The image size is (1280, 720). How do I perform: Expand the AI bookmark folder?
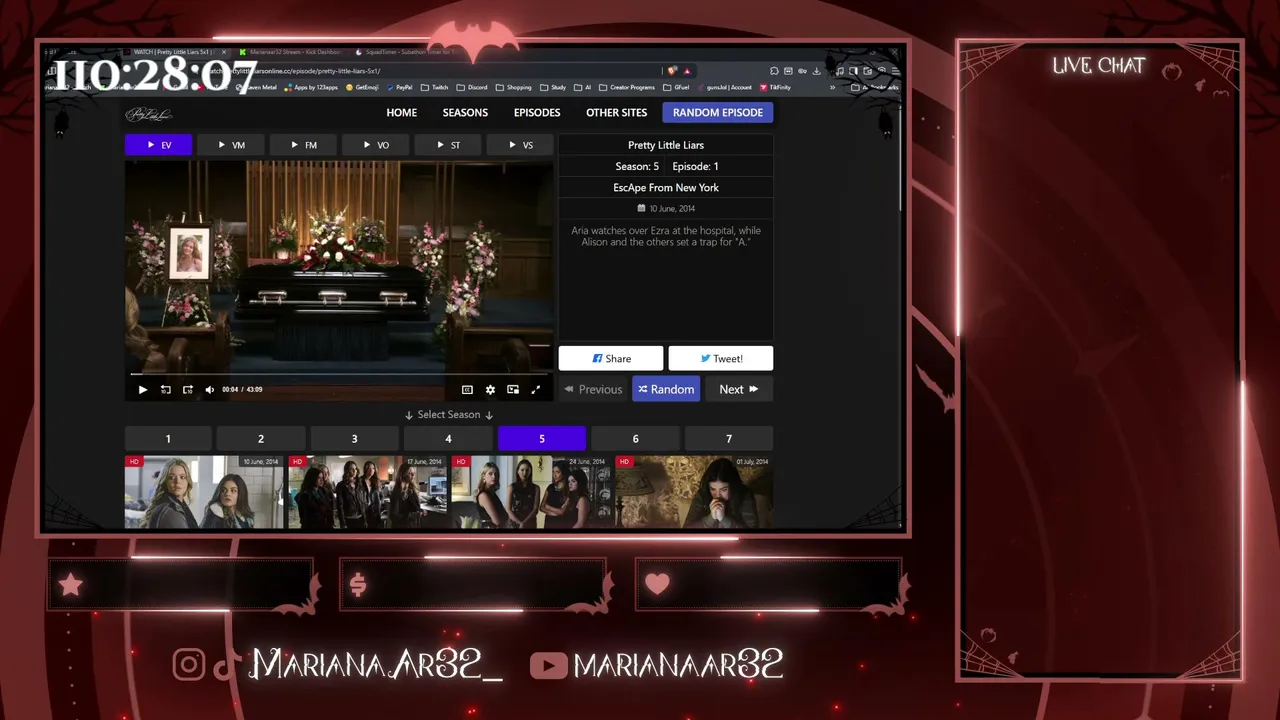click(583, 88)
